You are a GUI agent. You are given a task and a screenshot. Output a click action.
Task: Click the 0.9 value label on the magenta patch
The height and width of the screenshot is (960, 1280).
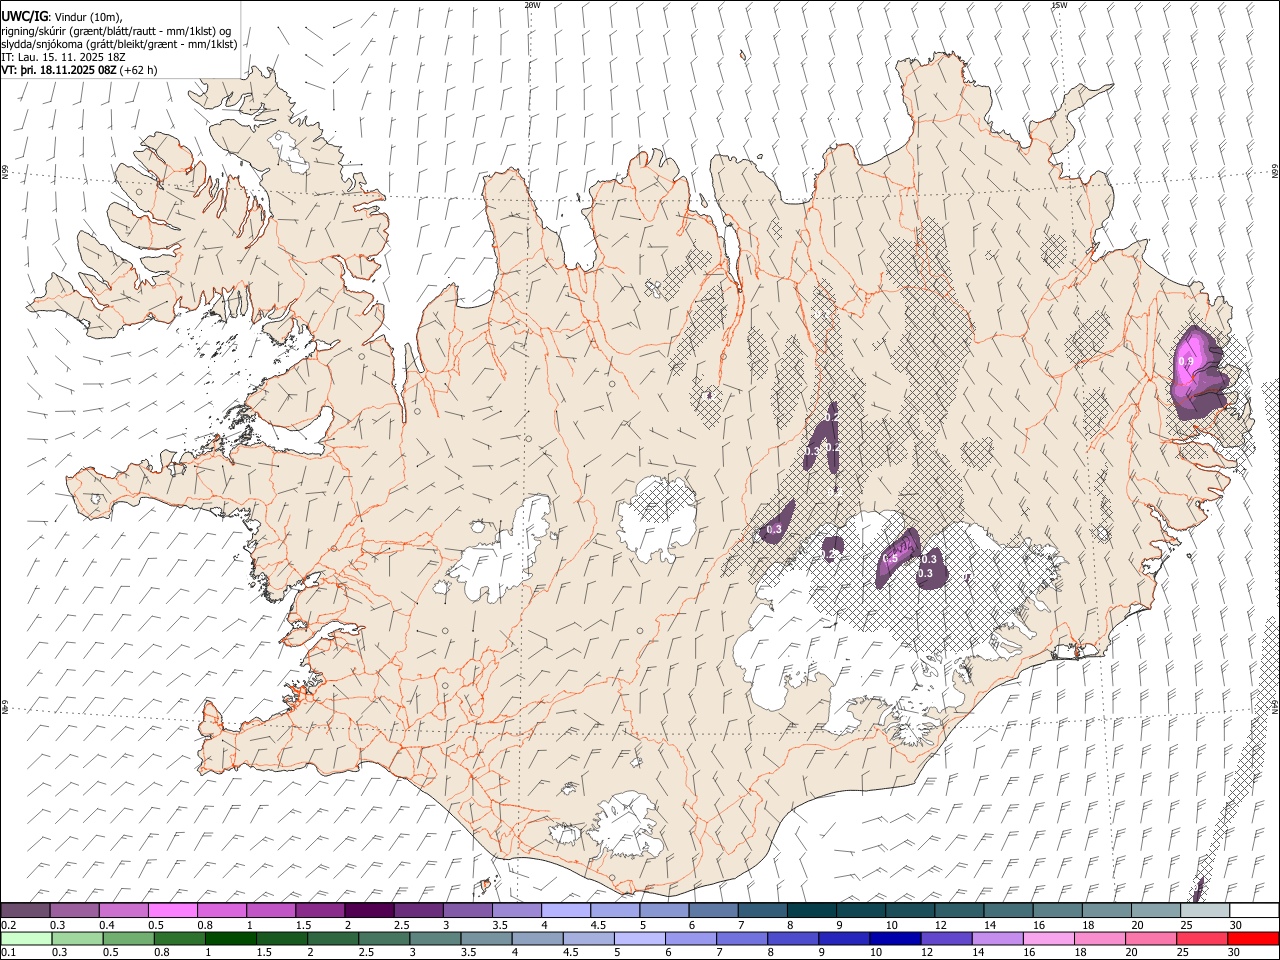pos(1186,361)
